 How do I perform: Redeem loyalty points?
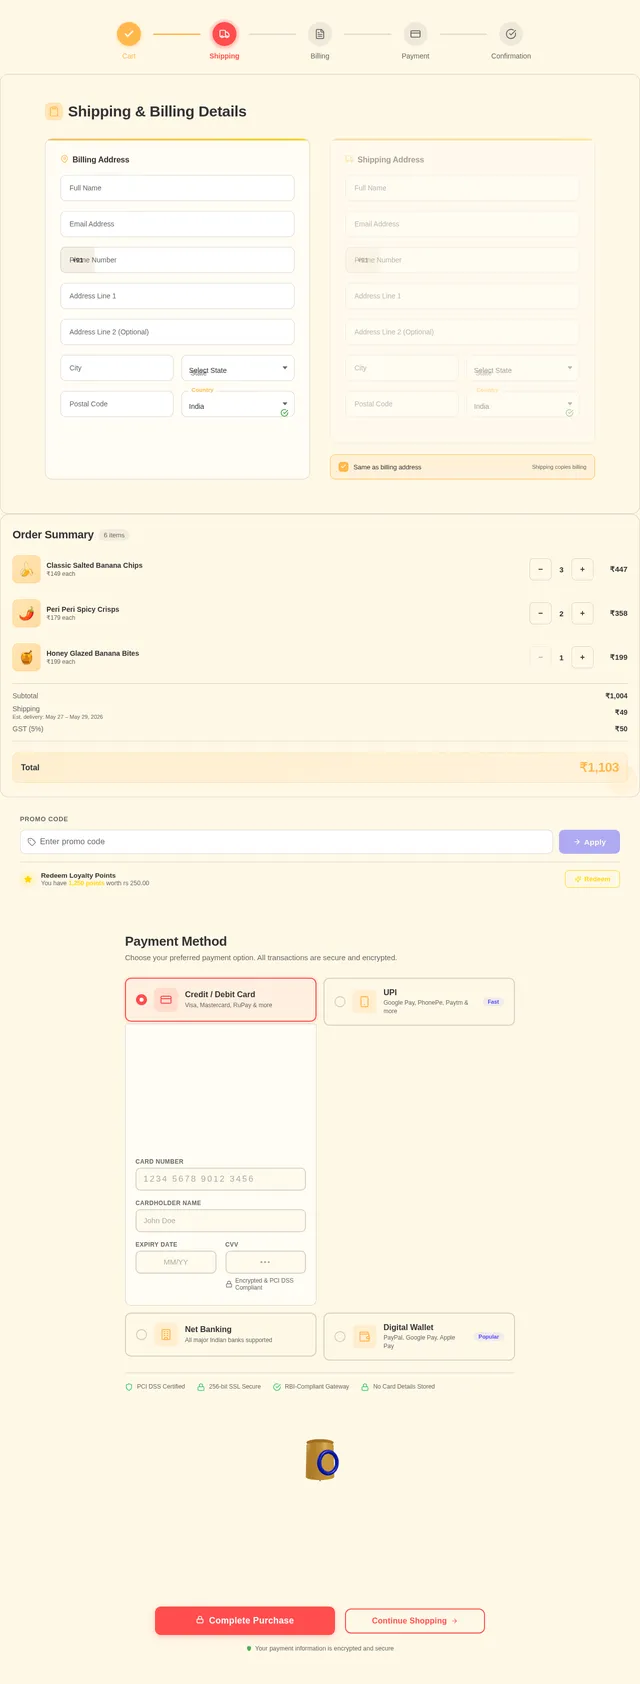tap(592, 879)
